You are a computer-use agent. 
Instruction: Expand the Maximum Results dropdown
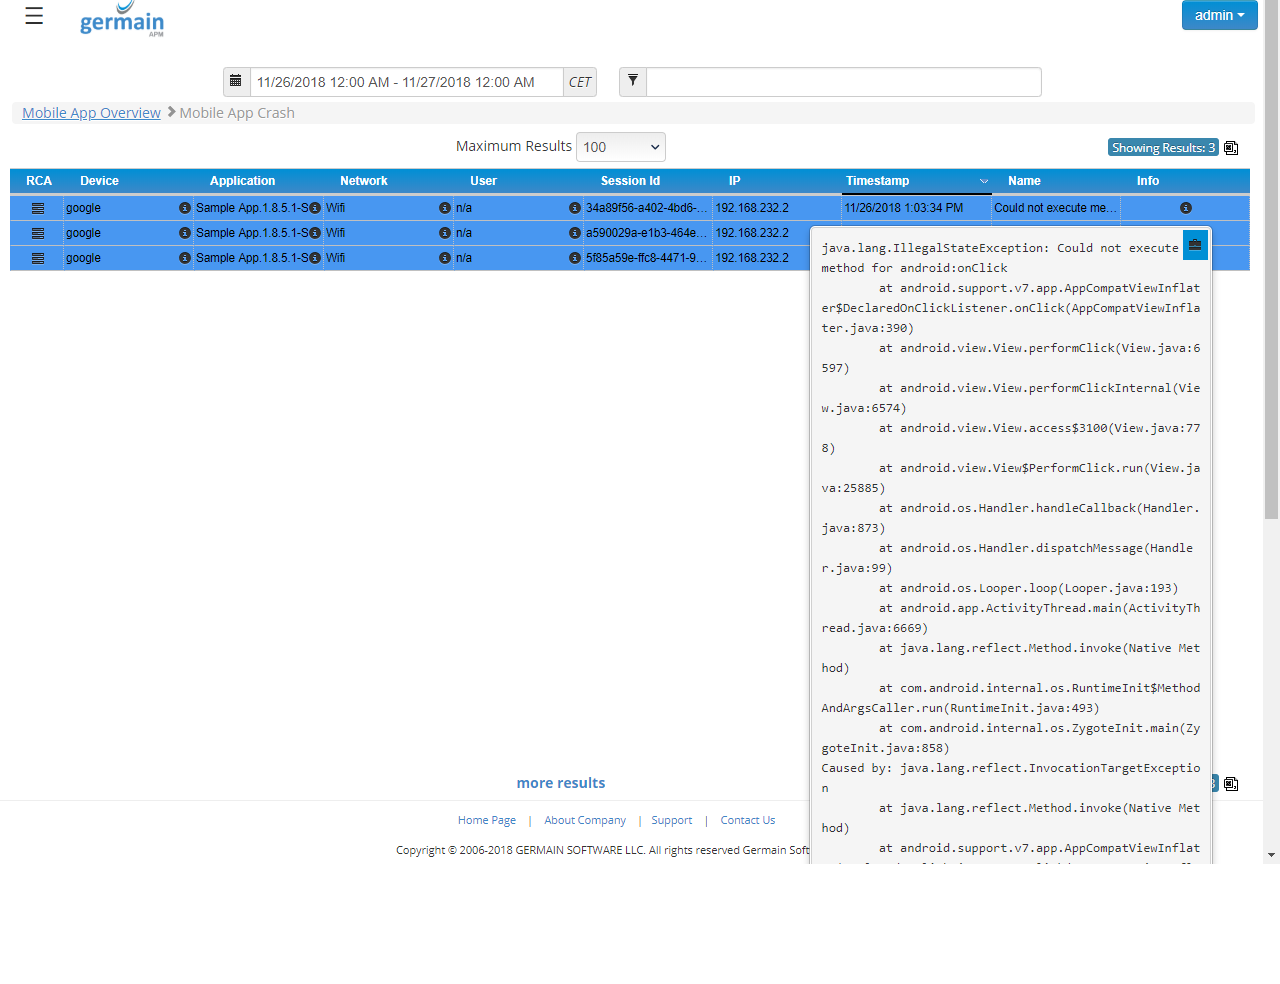tap(621, 147)
